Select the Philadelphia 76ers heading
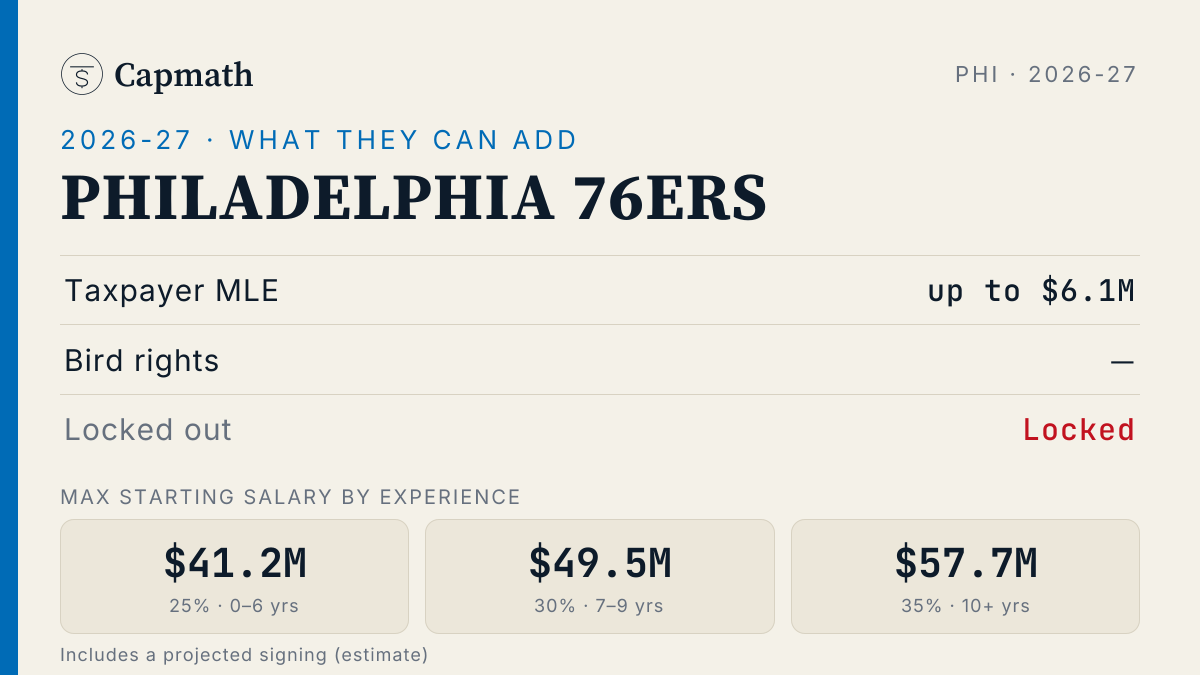The height and width of the screenshot is (675, 1200). 414,198
